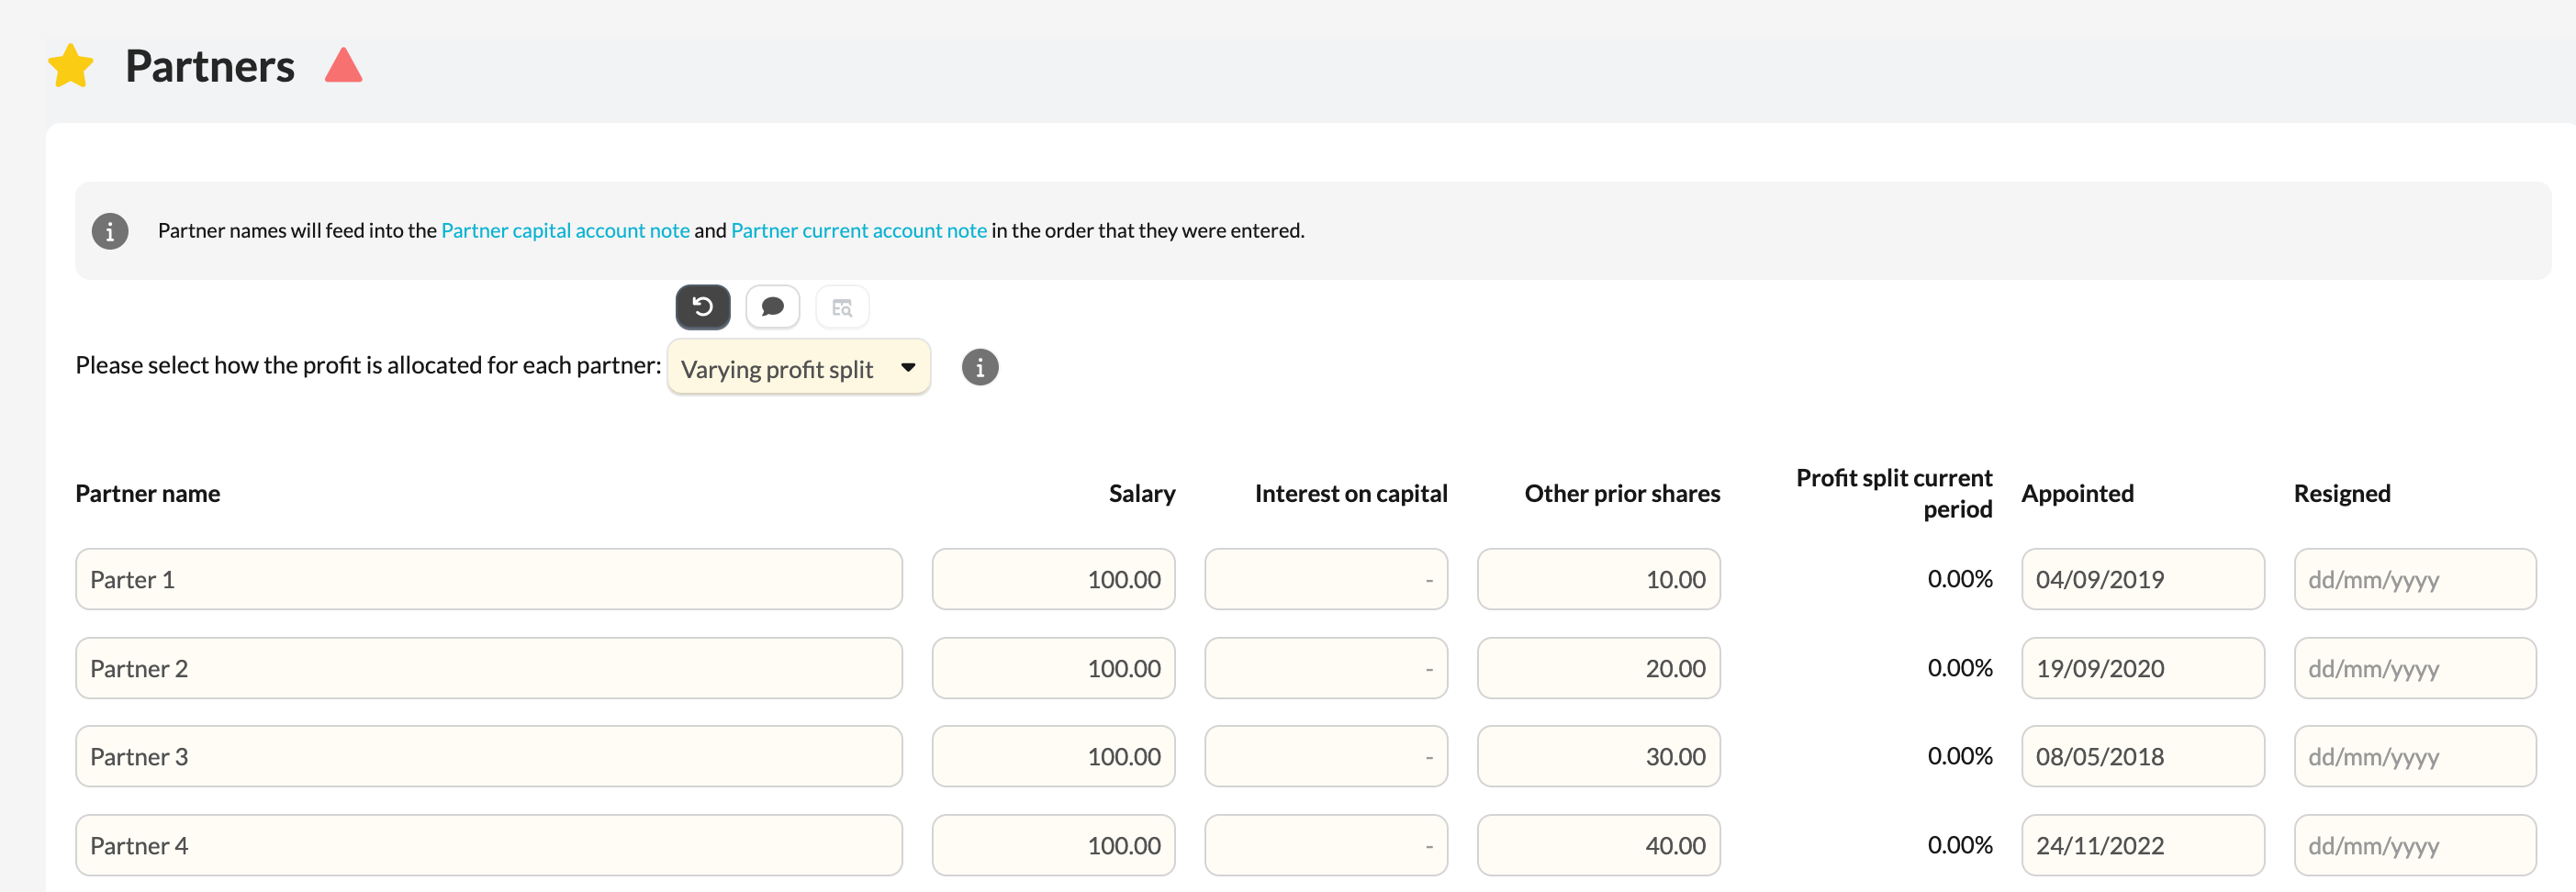Click Interest on capital field for Partner 2

(x=1326, y=668)
